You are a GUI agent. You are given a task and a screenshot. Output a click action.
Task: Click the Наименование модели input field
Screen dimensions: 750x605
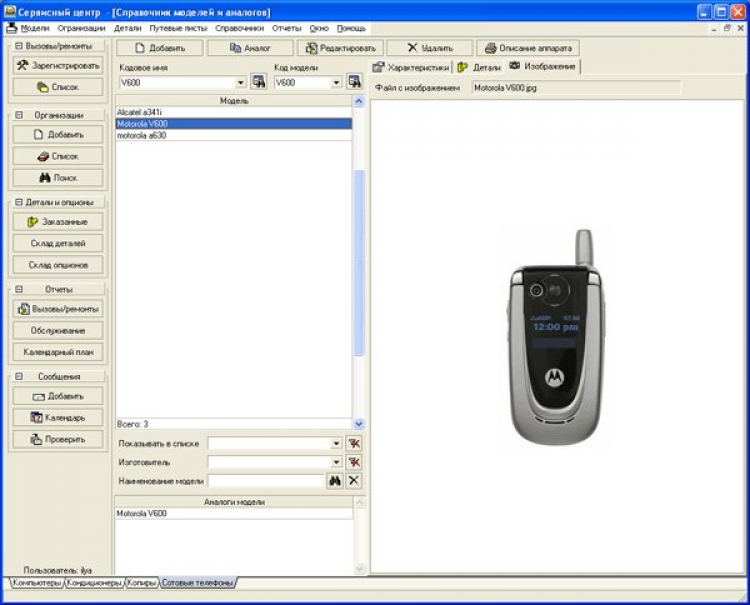[266, 481]
